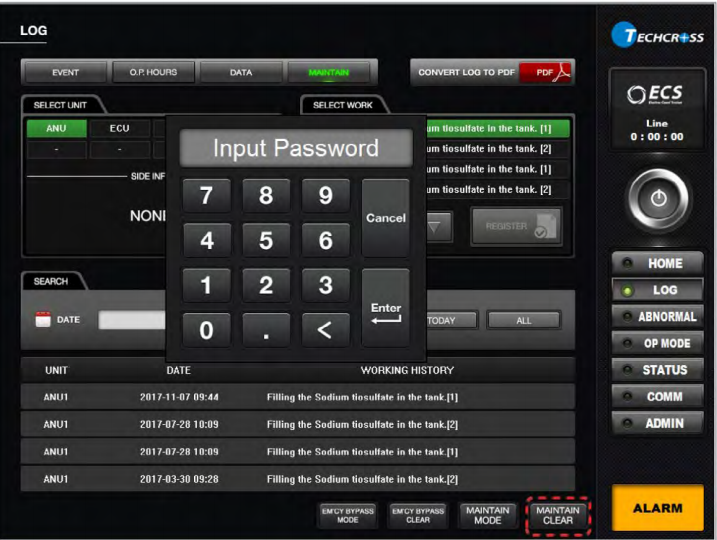This screenshot has width=717, height=540.
Task: Open OP MODE in side menu
Action: pyautogui.click(x=658, y=343)
